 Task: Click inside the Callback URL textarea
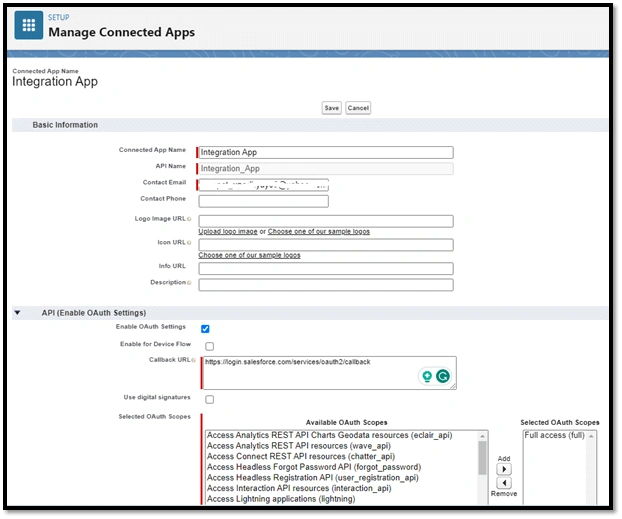[x=329, y=373]
